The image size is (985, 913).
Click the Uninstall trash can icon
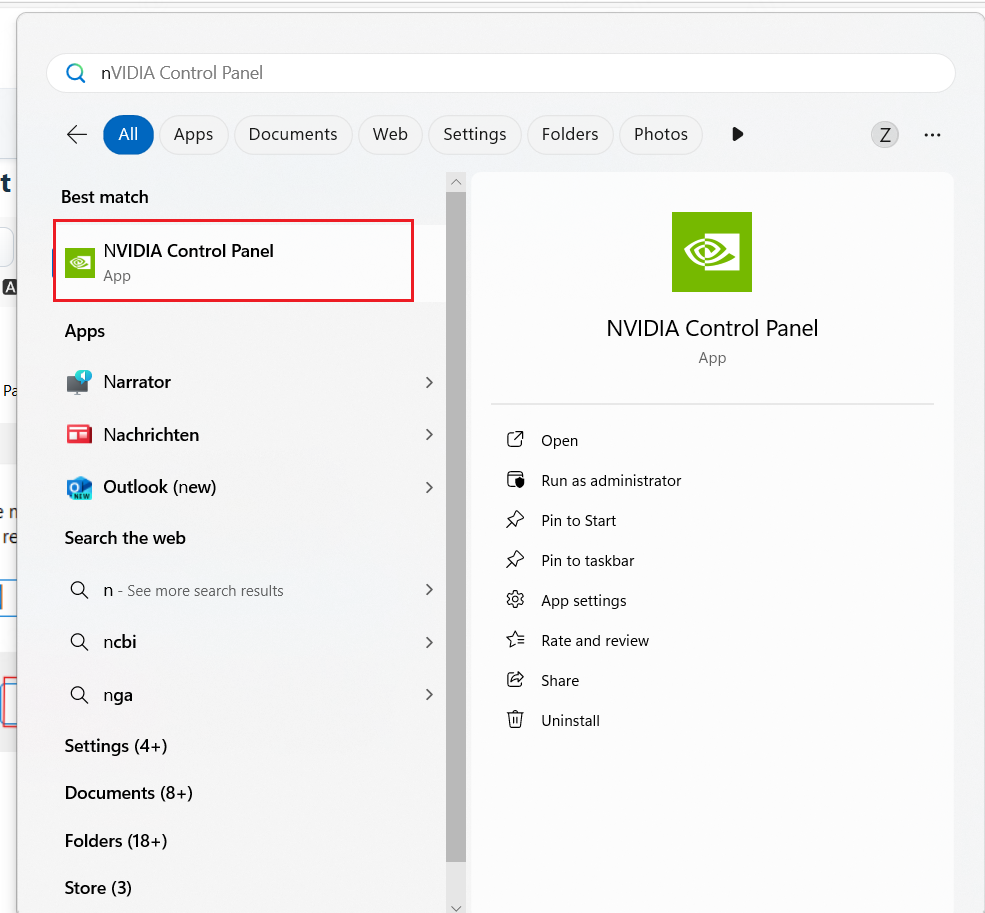point(515,719)
